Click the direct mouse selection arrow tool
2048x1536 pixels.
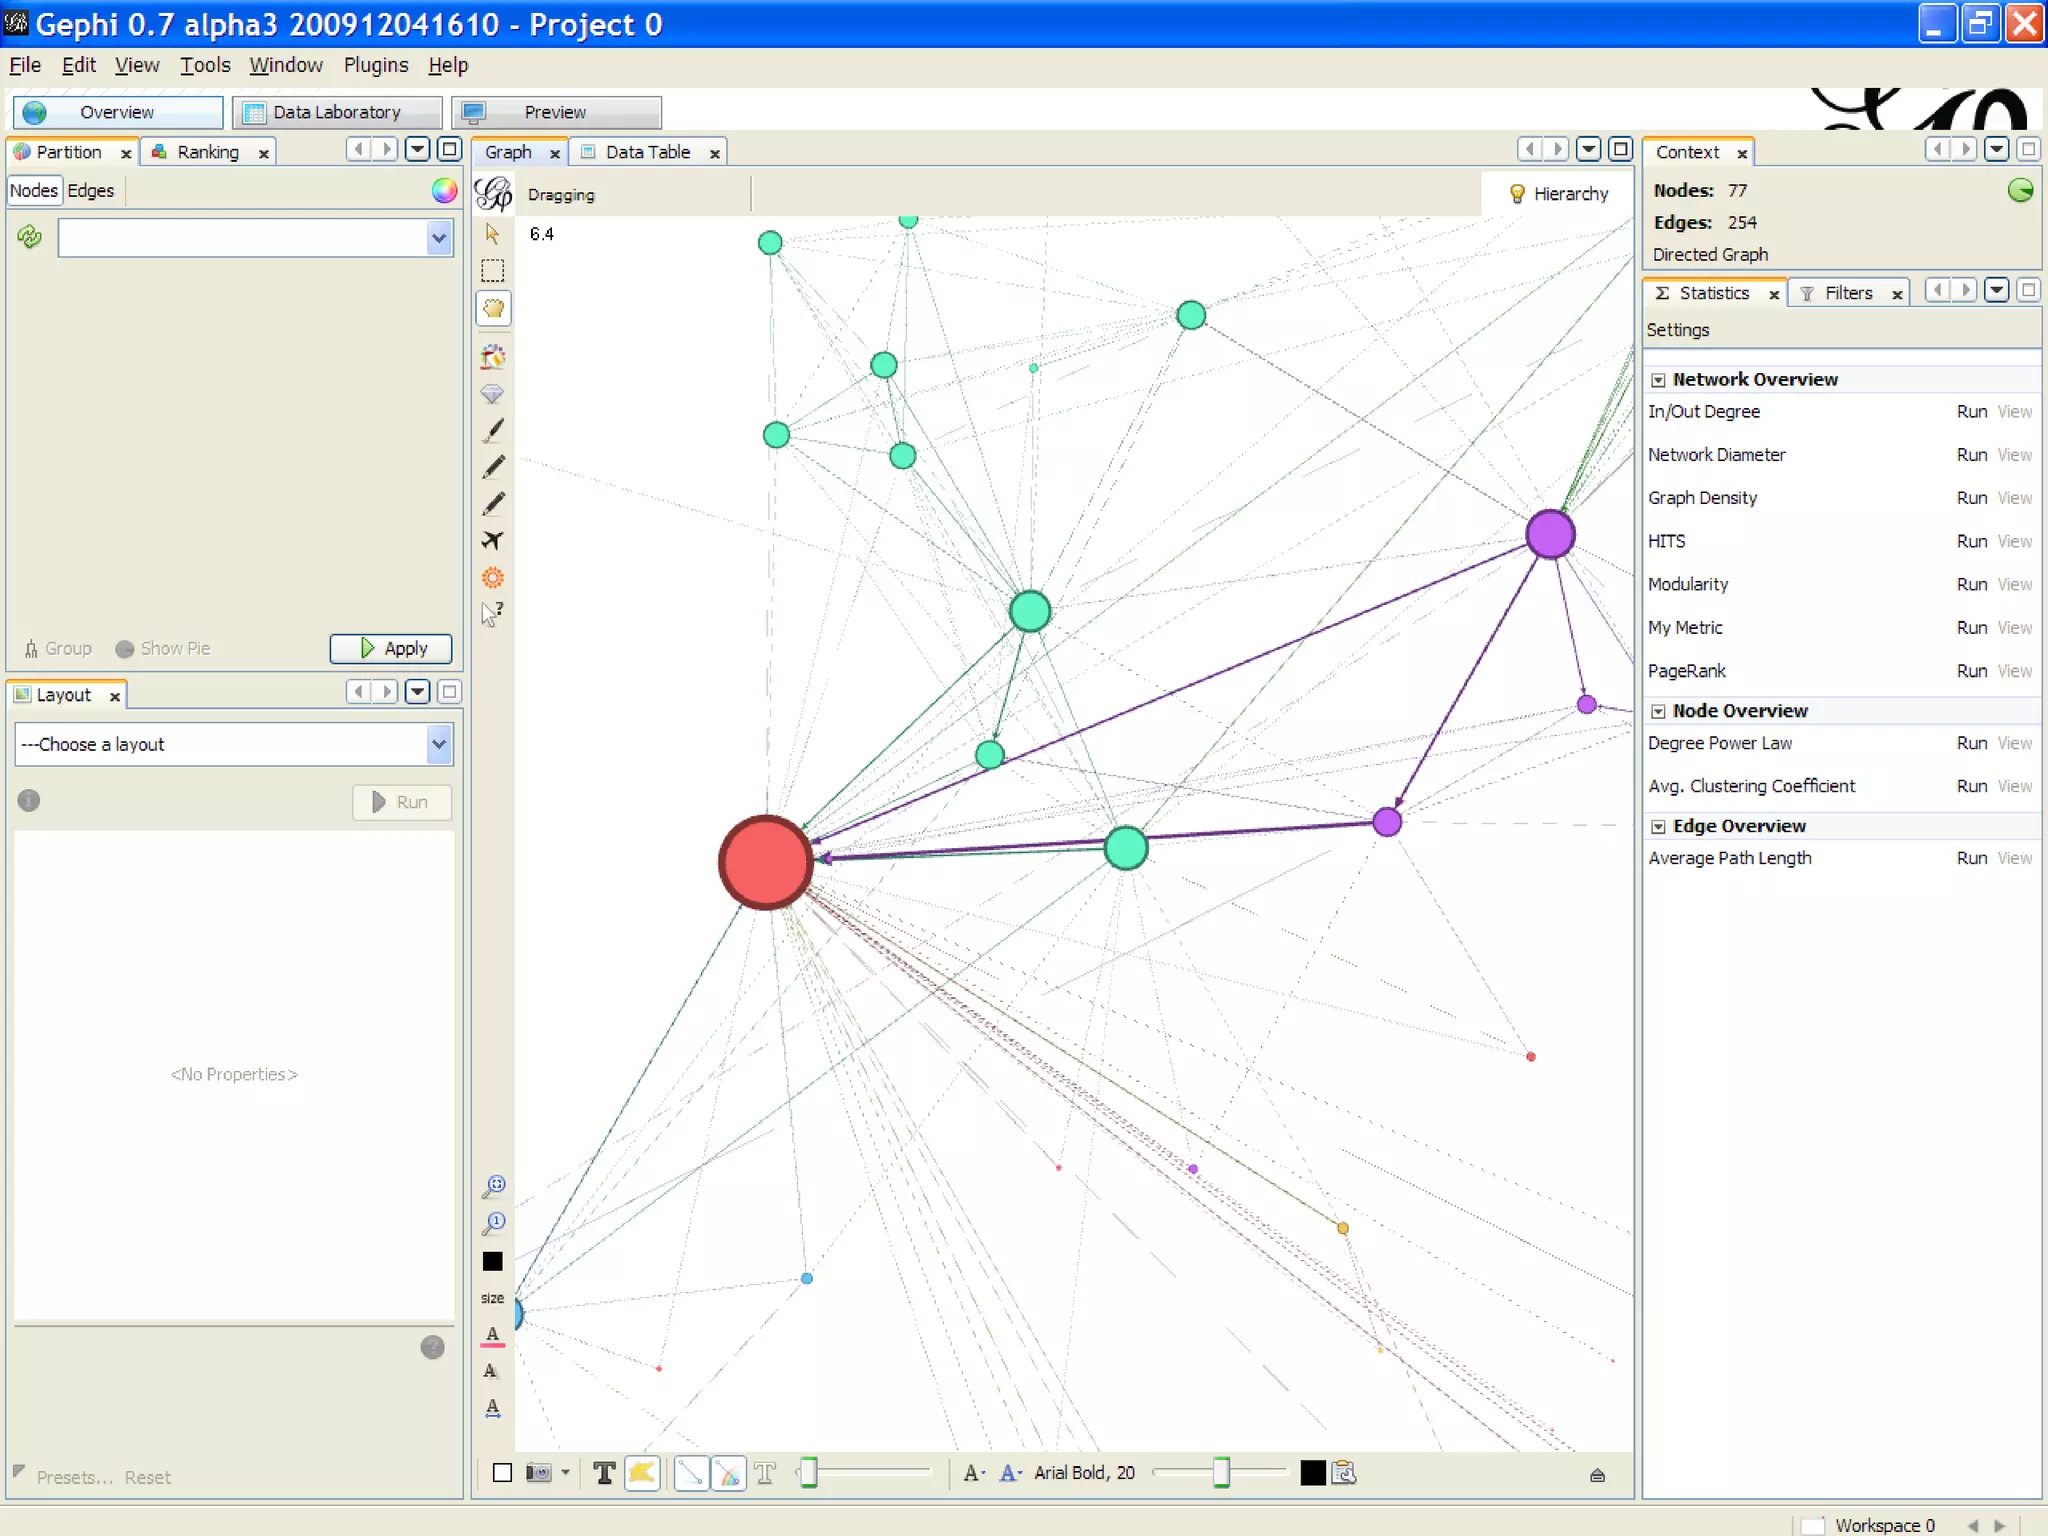click(492, 233)
